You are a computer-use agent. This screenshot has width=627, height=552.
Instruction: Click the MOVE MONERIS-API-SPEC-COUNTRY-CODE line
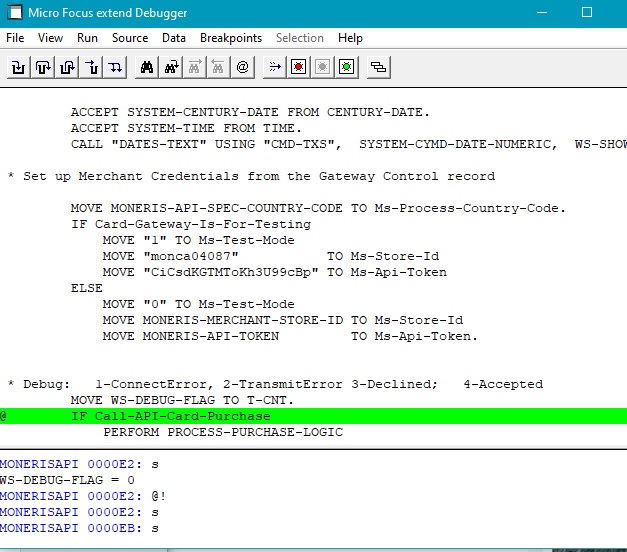tap(318, 208)
